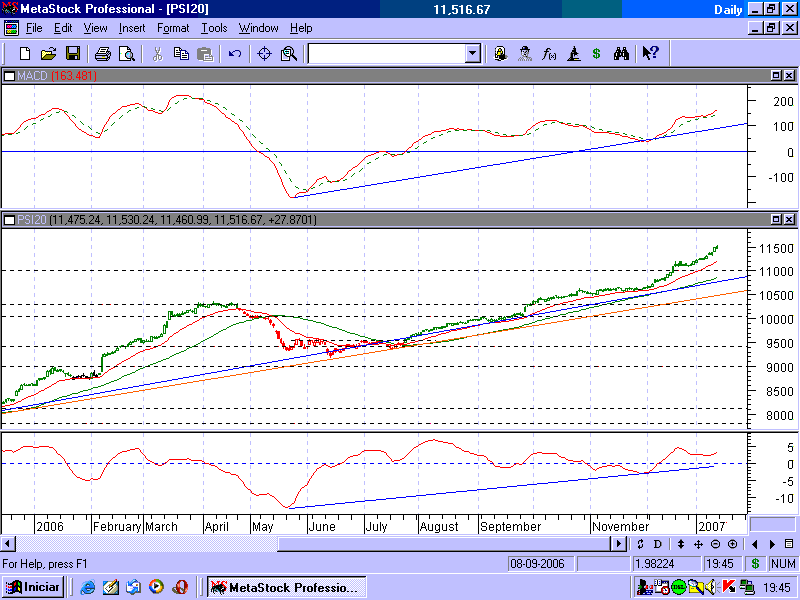Maximize the MACD inner window pane
The width and height of the screenshot is (800, 600).
click(x=775, y=76)
